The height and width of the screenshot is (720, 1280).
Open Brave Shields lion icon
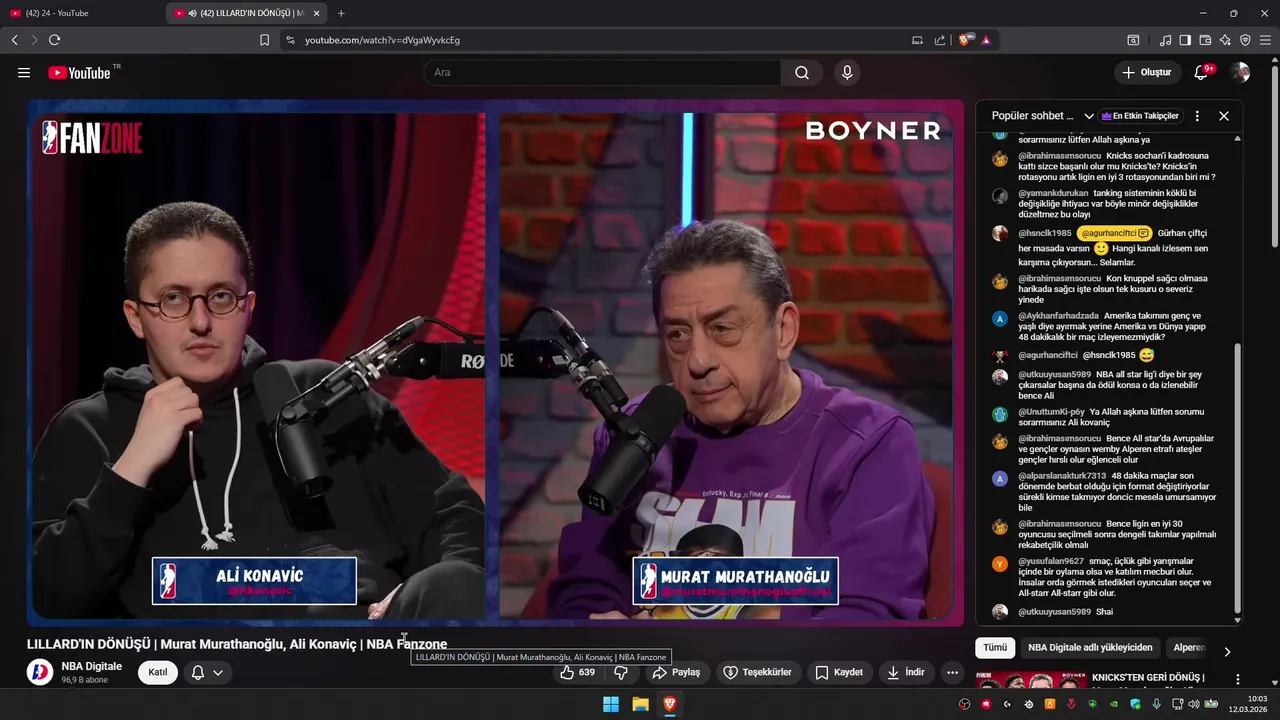pos(965,40)
